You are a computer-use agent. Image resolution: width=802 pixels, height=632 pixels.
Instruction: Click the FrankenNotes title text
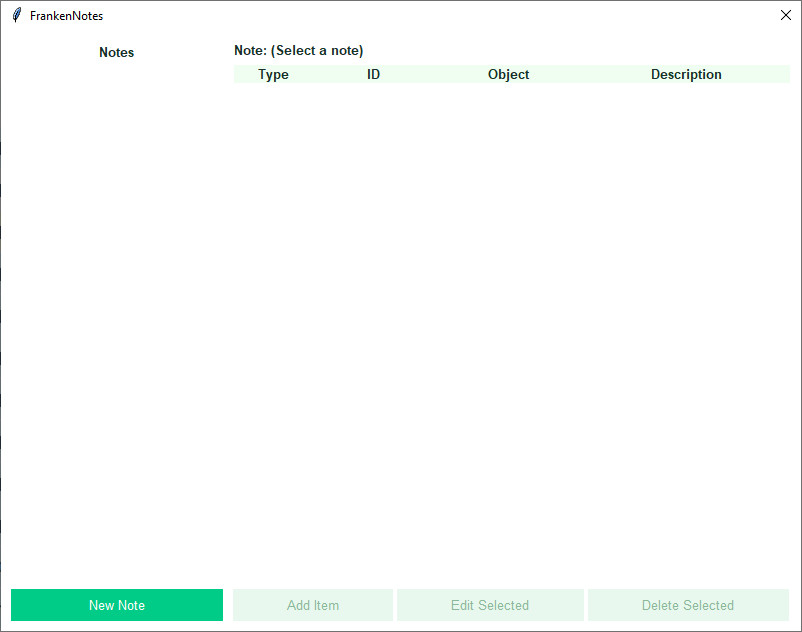[64, 15]
